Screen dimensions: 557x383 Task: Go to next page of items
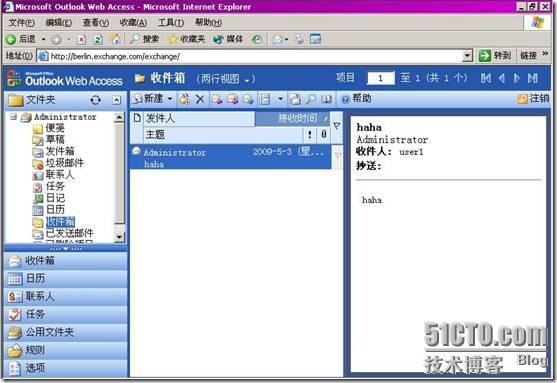[517, 78]
